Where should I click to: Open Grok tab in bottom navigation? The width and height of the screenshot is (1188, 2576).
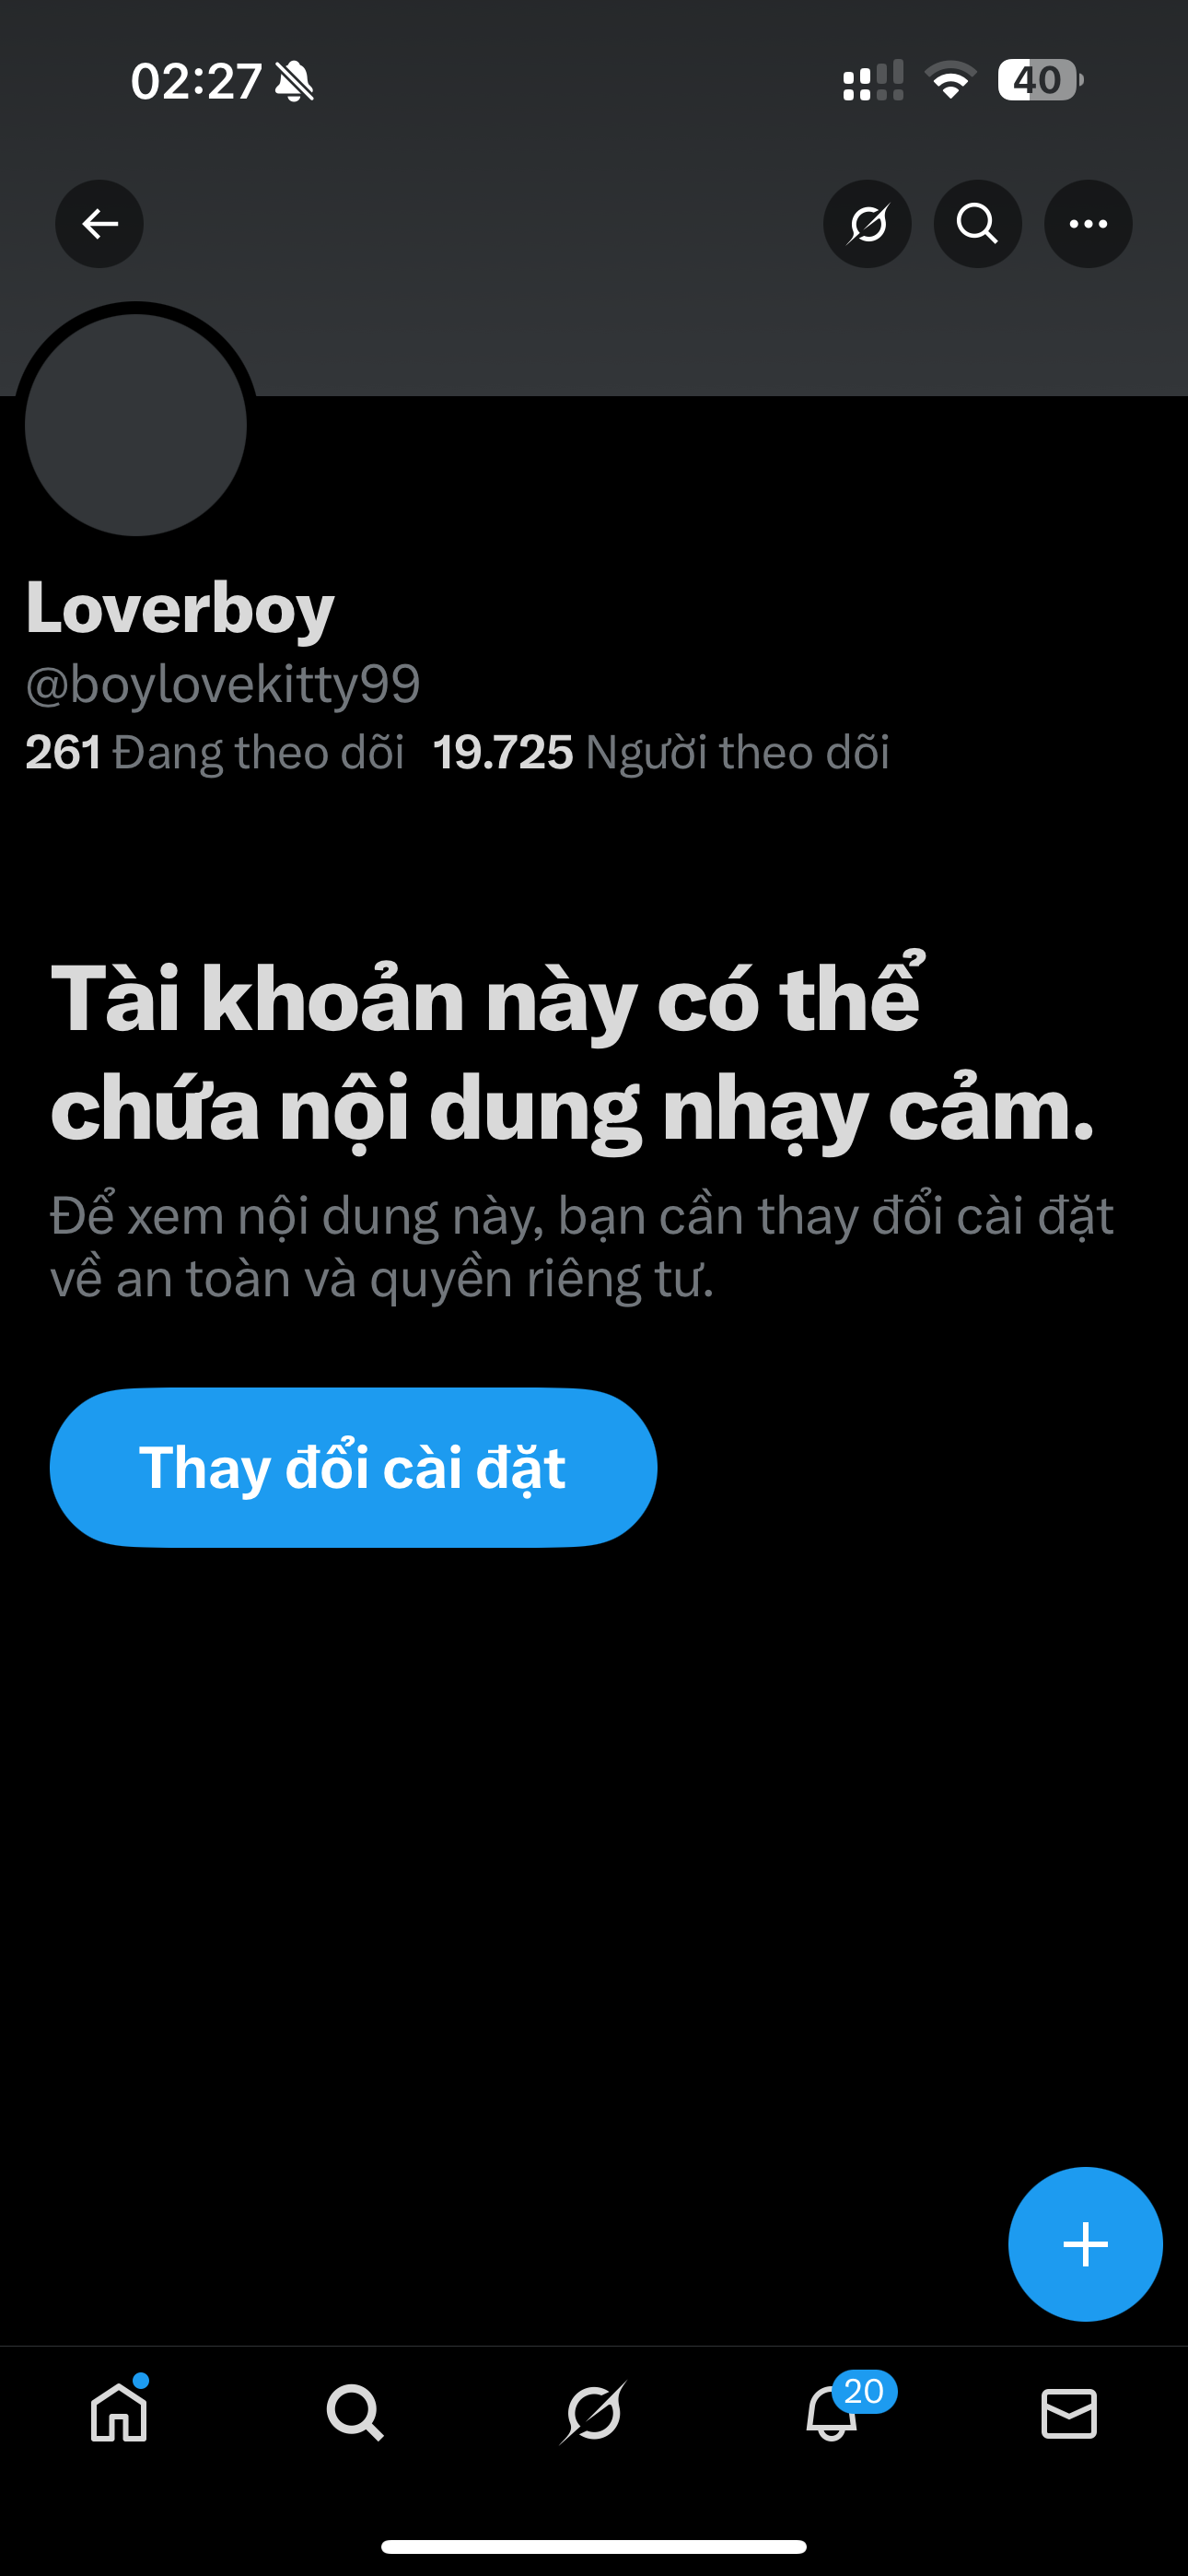click(593, 2412)
